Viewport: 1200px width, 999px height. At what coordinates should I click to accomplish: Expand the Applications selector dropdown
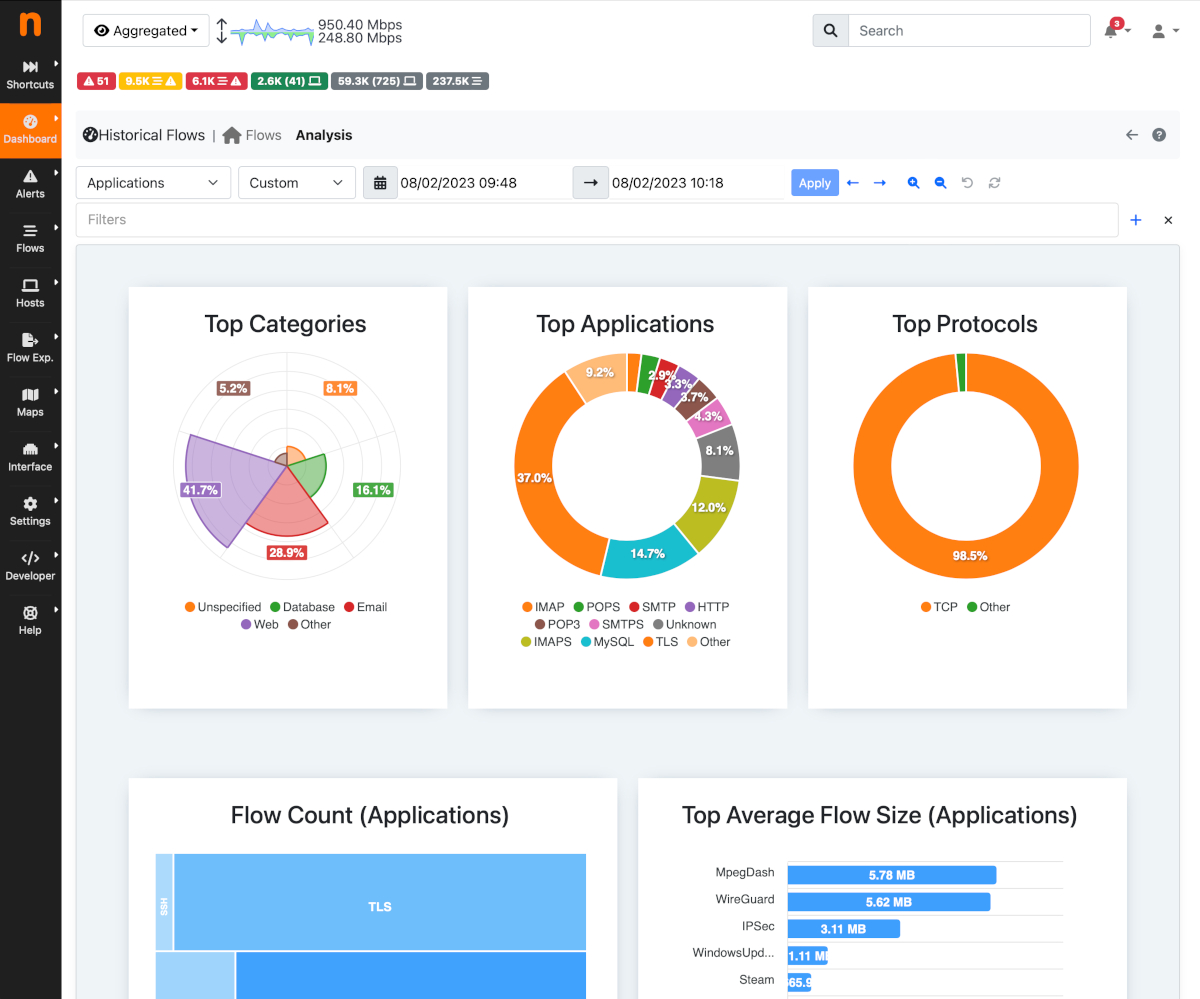click(x=152, y=182)
